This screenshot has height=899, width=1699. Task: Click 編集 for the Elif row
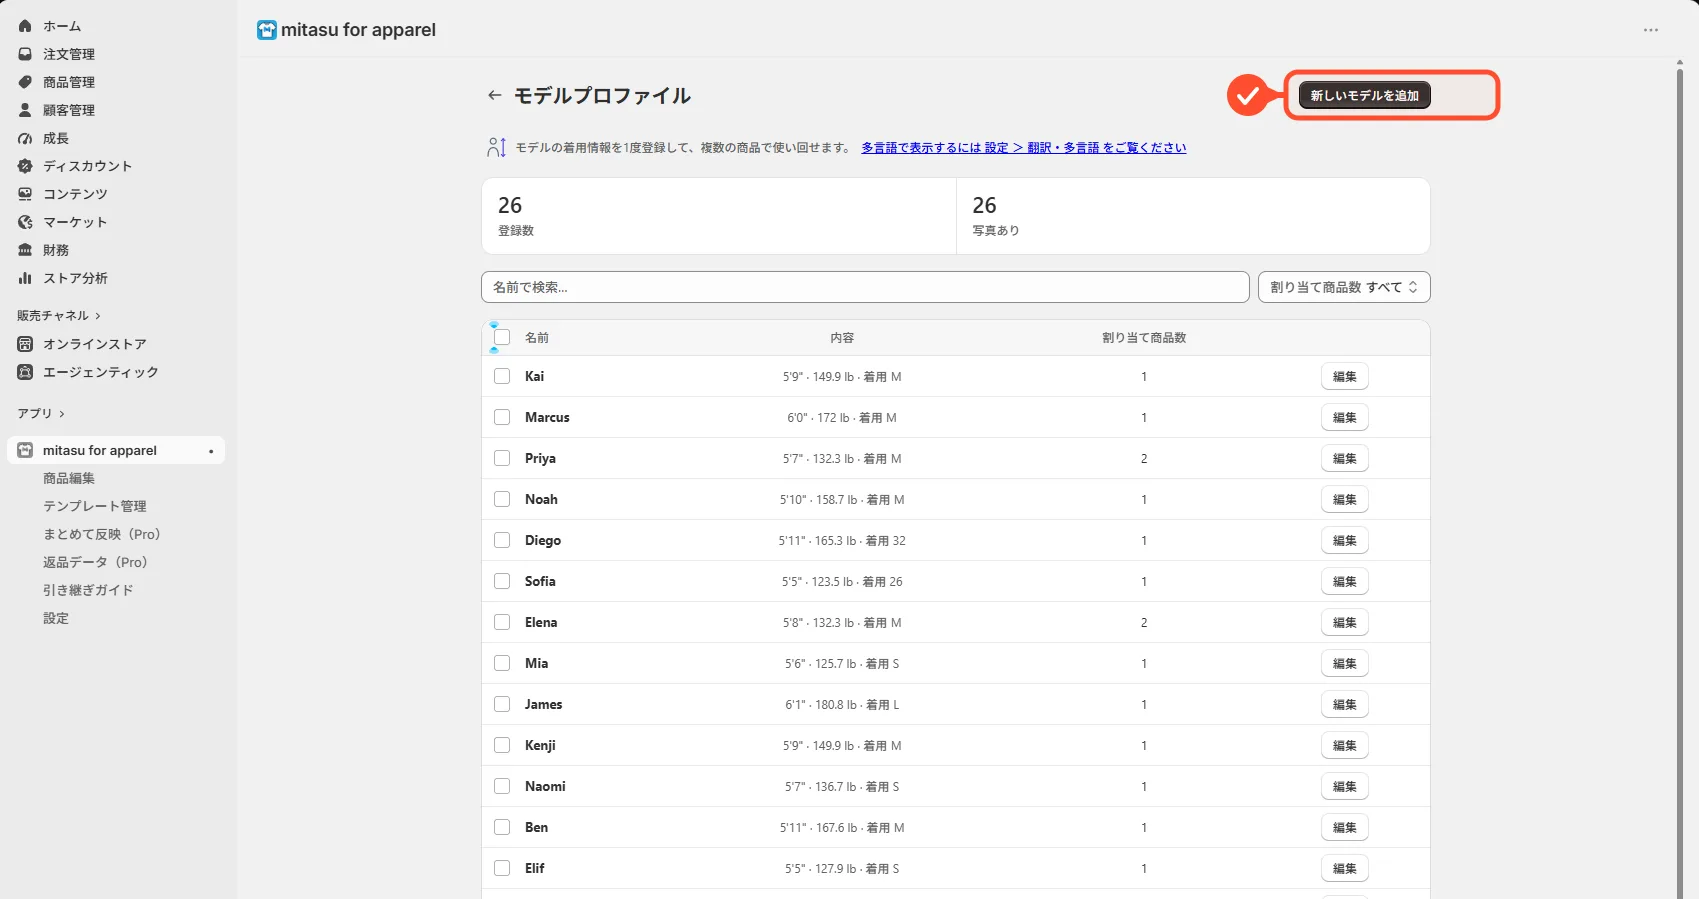click(1345, 868)
